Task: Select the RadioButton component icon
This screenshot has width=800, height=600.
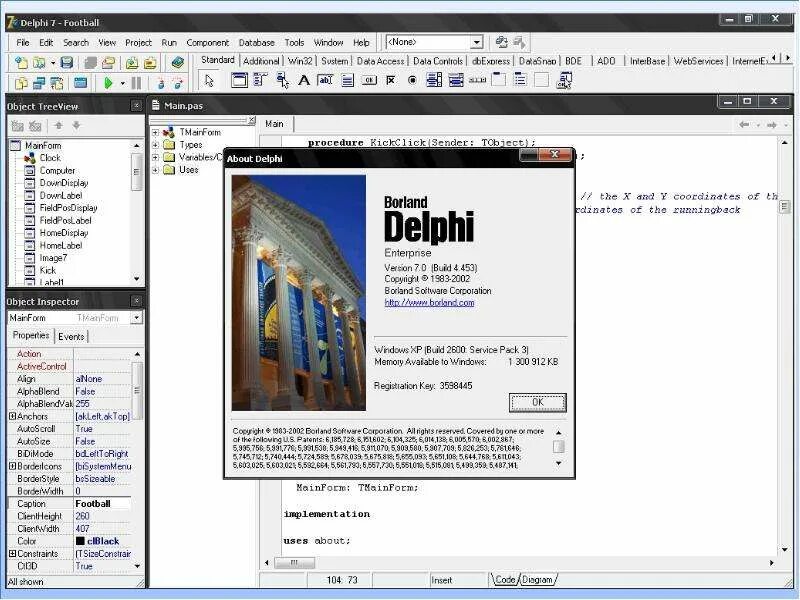Action: tap(412, 80)
